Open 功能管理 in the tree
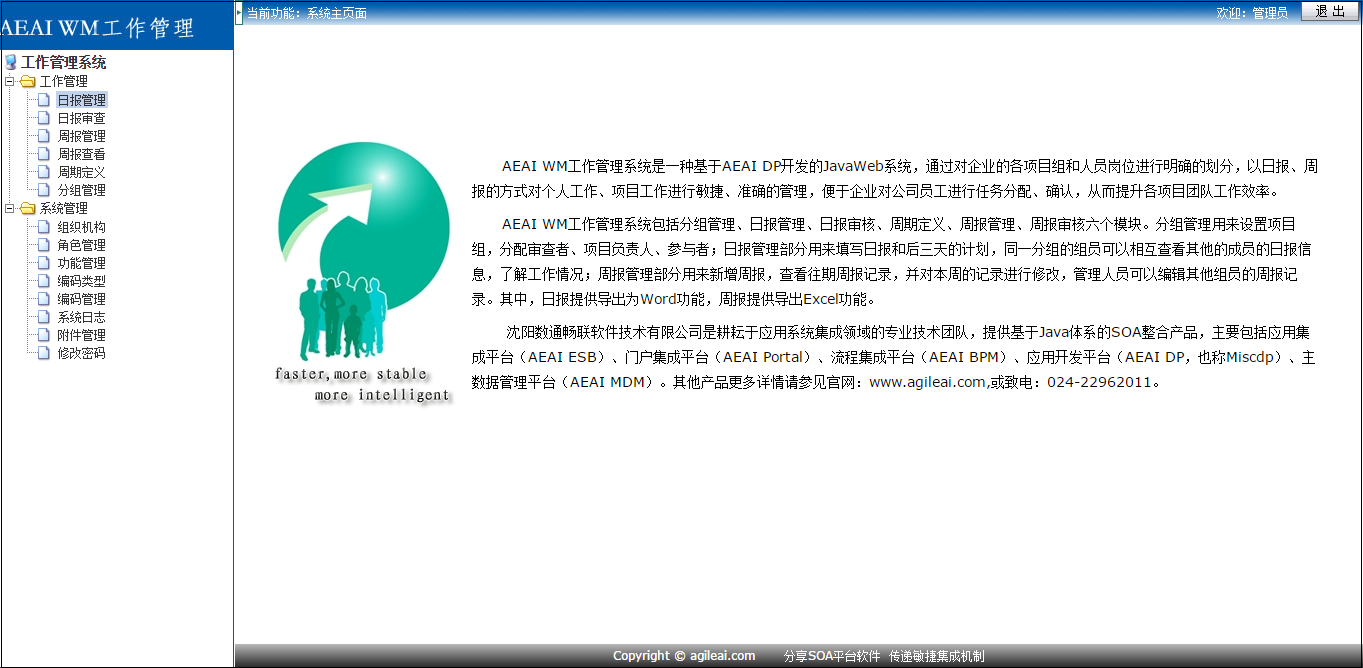The image size is (1363, 668). click(81, 263)
